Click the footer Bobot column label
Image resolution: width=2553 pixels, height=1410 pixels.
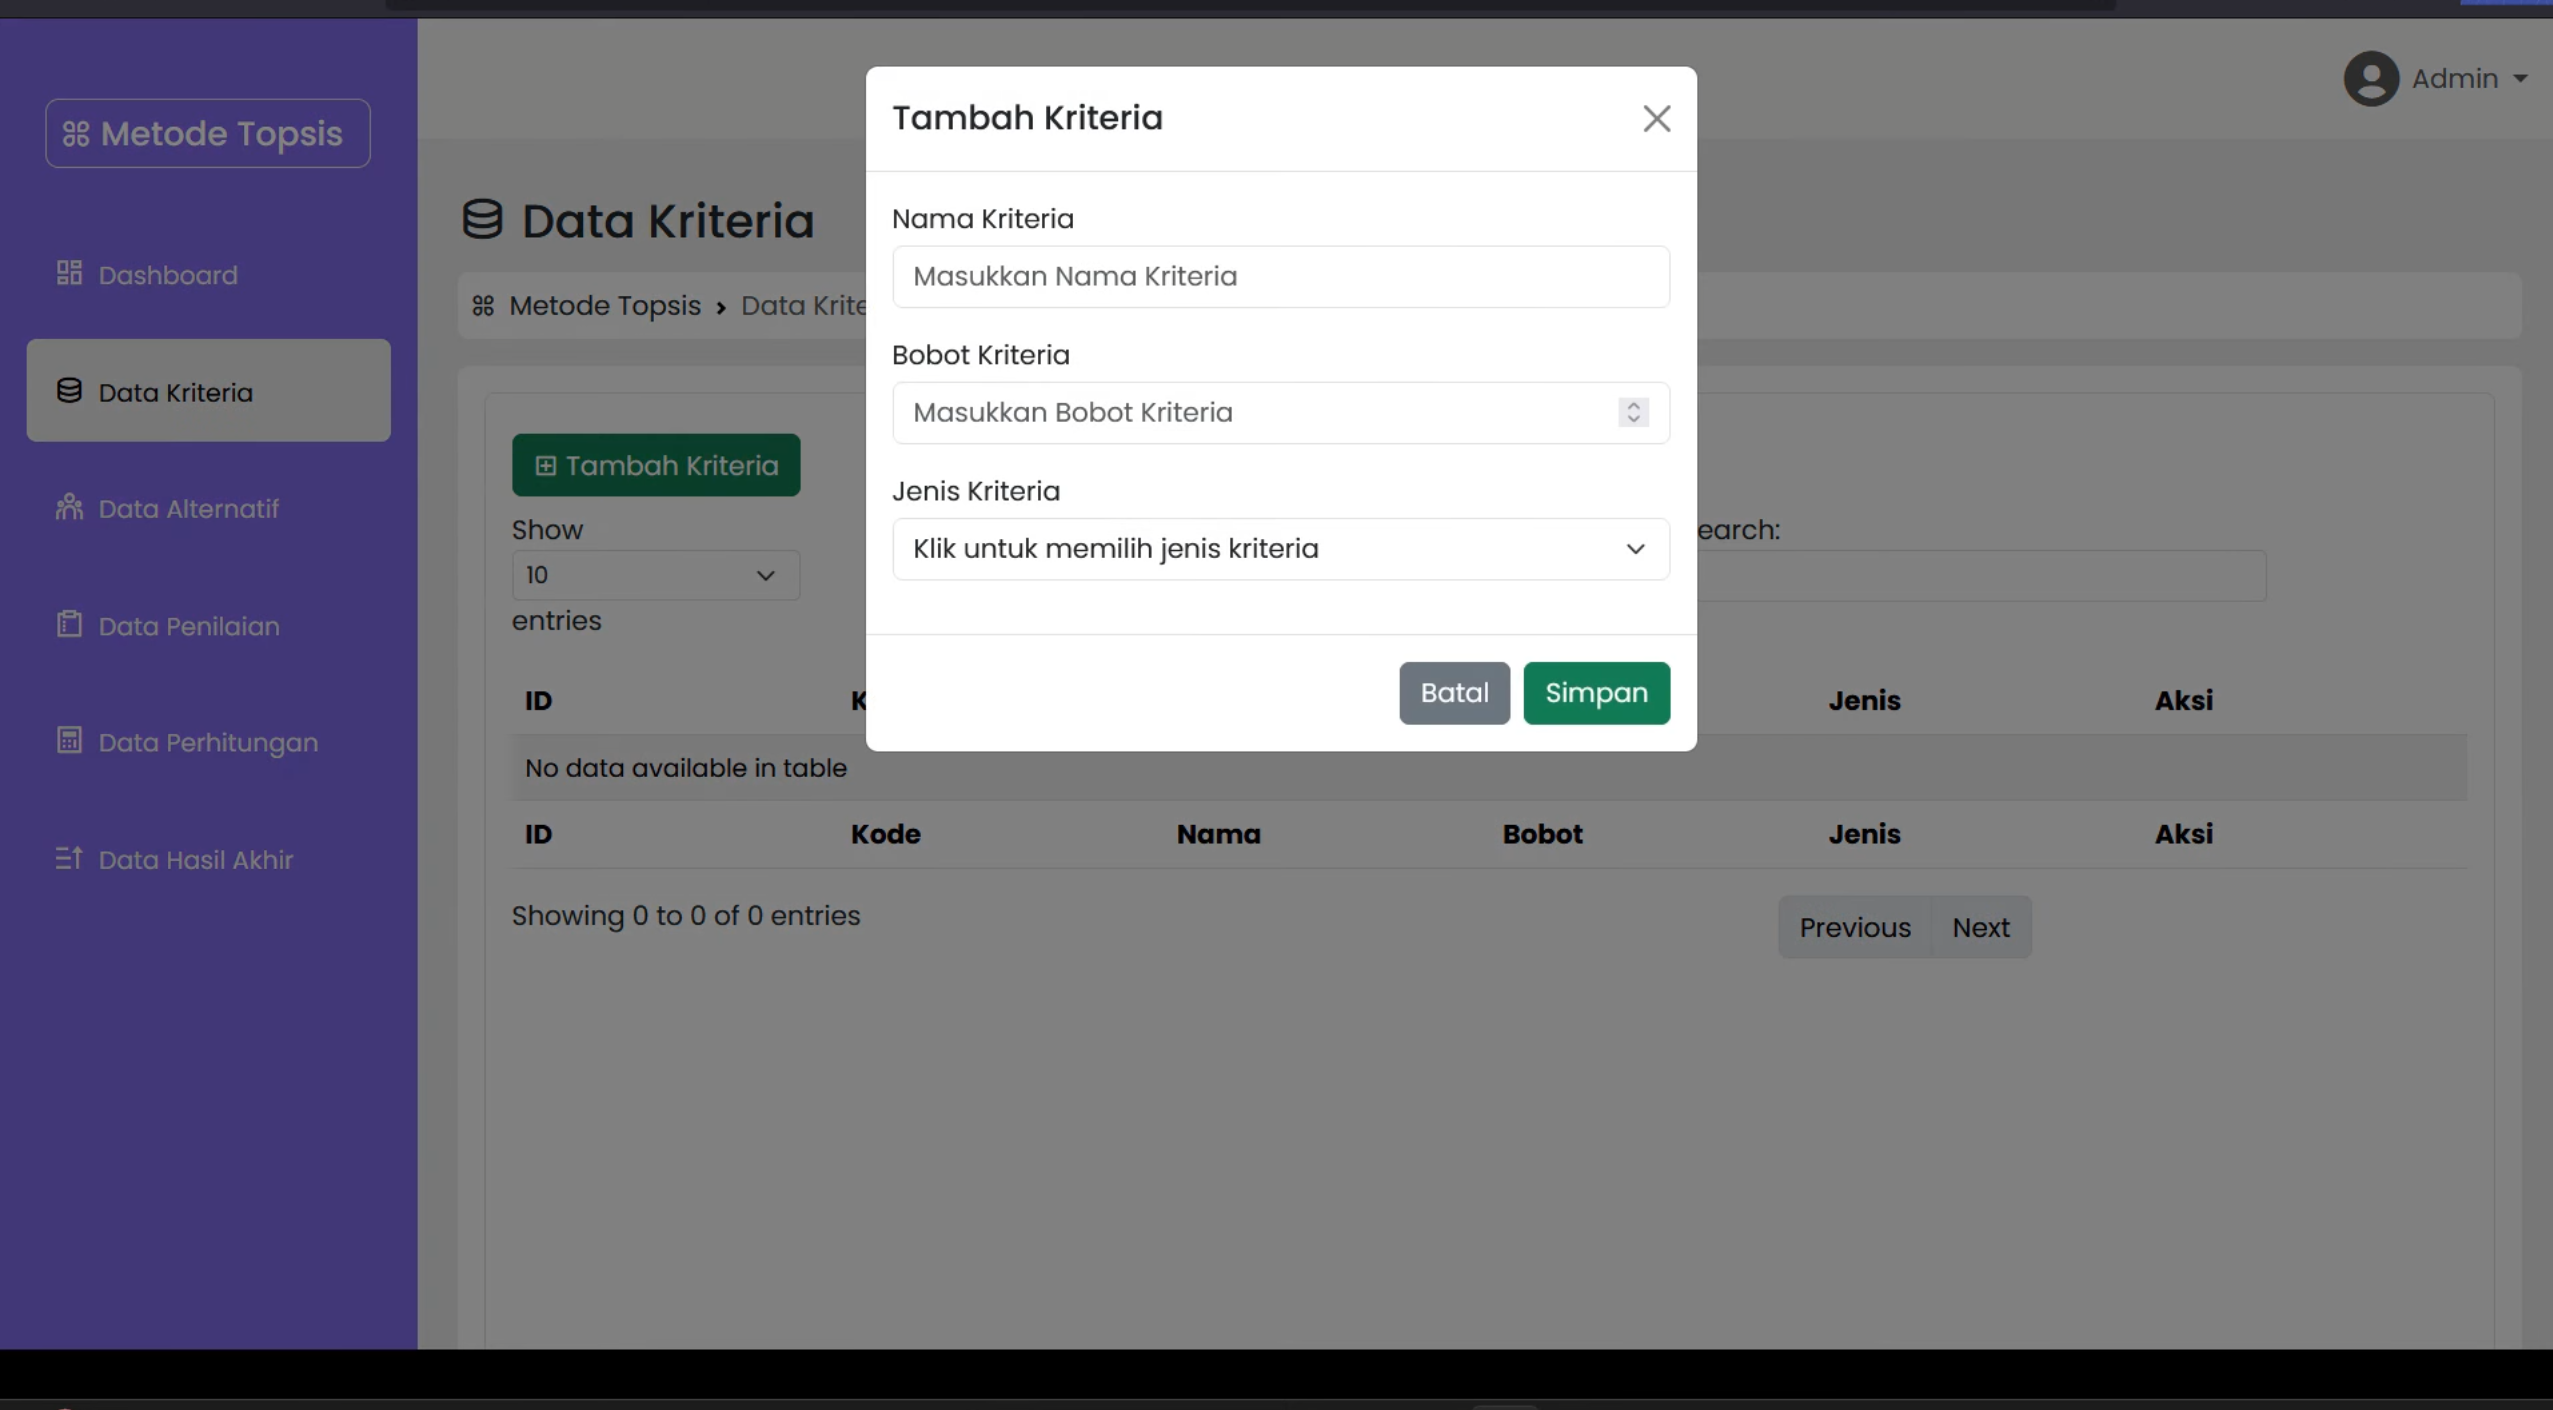(1541, 833)
